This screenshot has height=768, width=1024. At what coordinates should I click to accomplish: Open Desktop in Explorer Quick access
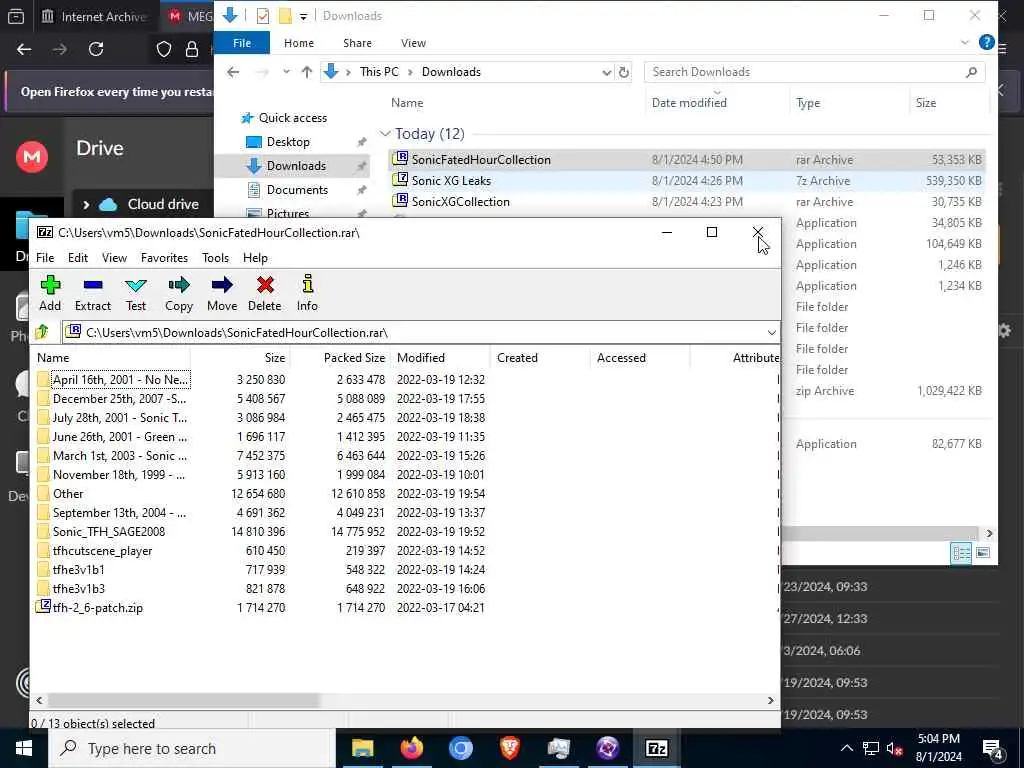click(288, 142)
